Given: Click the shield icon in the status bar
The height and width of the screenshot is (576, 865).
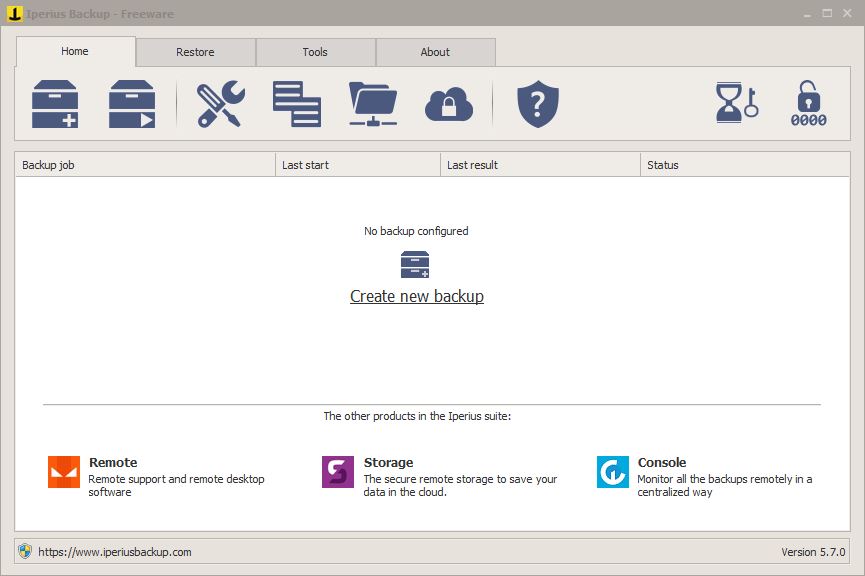Looking at the screenshot, I should 22,551.
